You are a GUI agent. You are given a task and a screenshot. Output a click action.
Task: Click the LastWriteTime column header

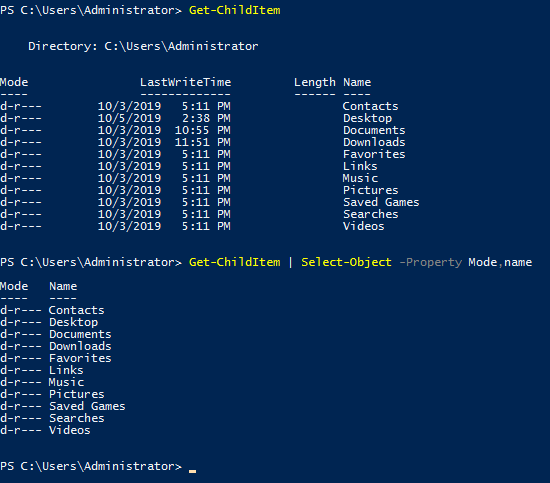(x=185, y=82)
